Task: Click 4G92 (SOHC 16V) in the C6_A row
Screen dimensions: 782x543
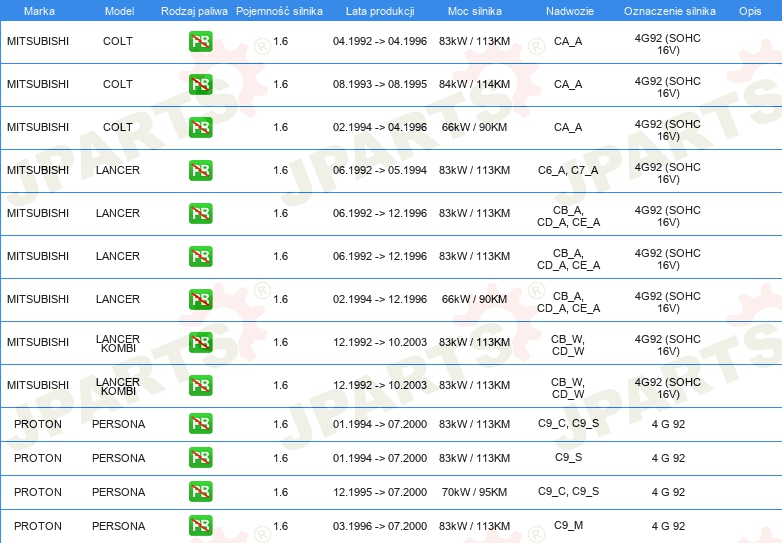Action: 668,173
